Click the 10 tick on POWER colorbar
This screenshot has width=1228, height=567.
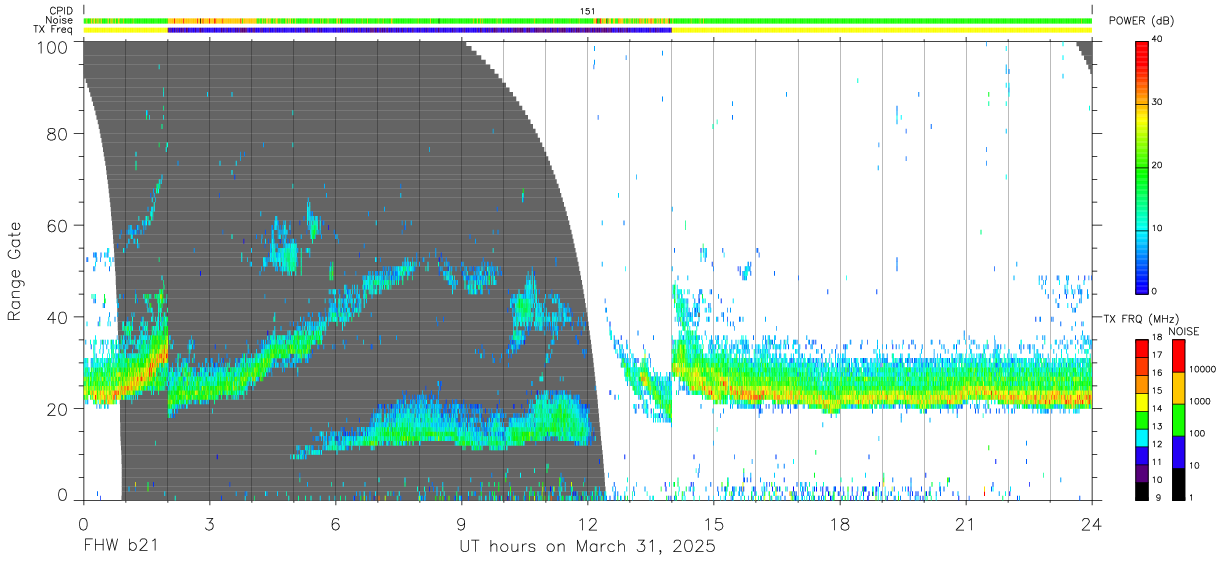click(x=1159, y=228)
